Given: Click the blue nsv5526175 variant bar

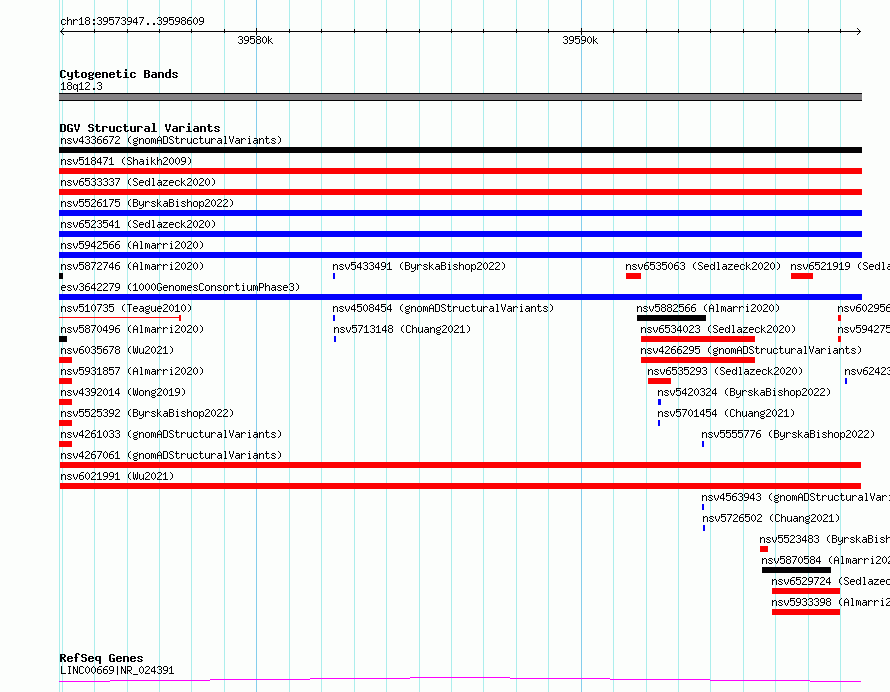Looking at the screenshot, I should (x=460, y=213).
